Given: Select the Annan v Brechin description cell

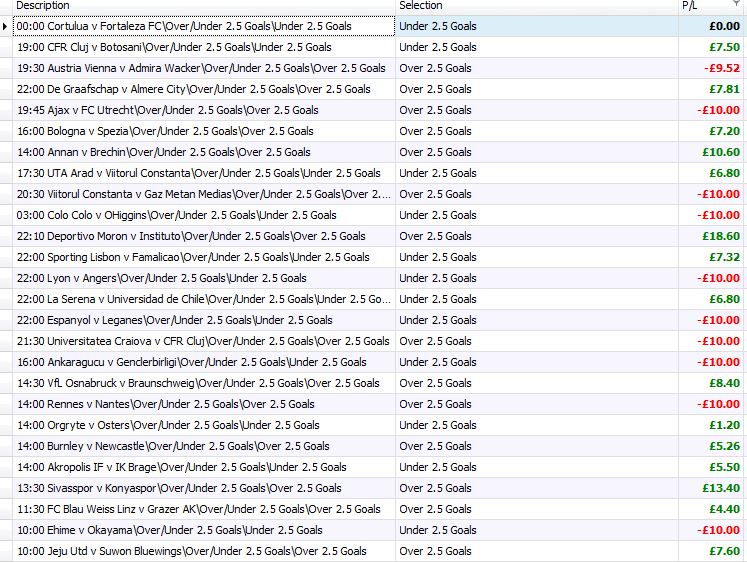Looking at the screenshot, I should (204, 152).
